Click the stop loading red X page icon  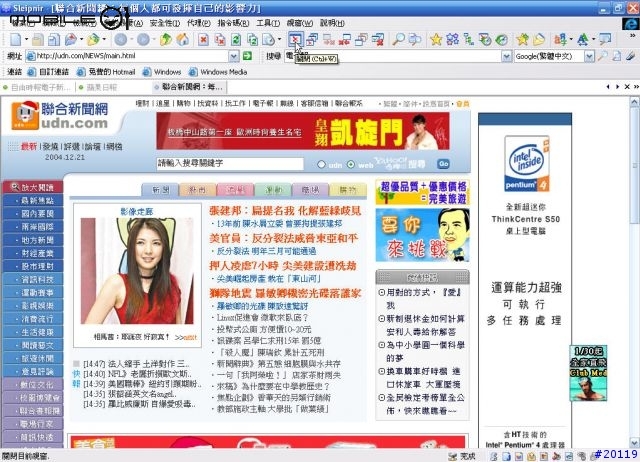(x=203, y=40)
